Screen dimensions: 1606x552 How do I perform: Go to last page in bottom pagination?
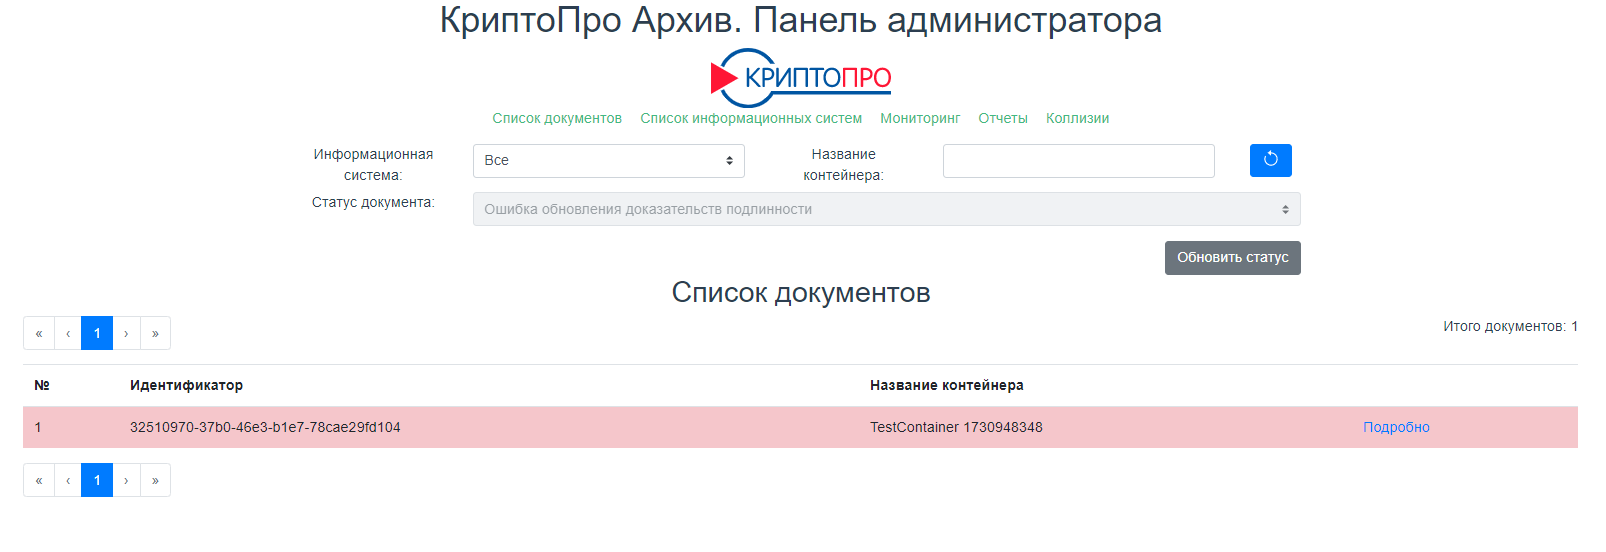pyautogui.click(x=155, y=480)
